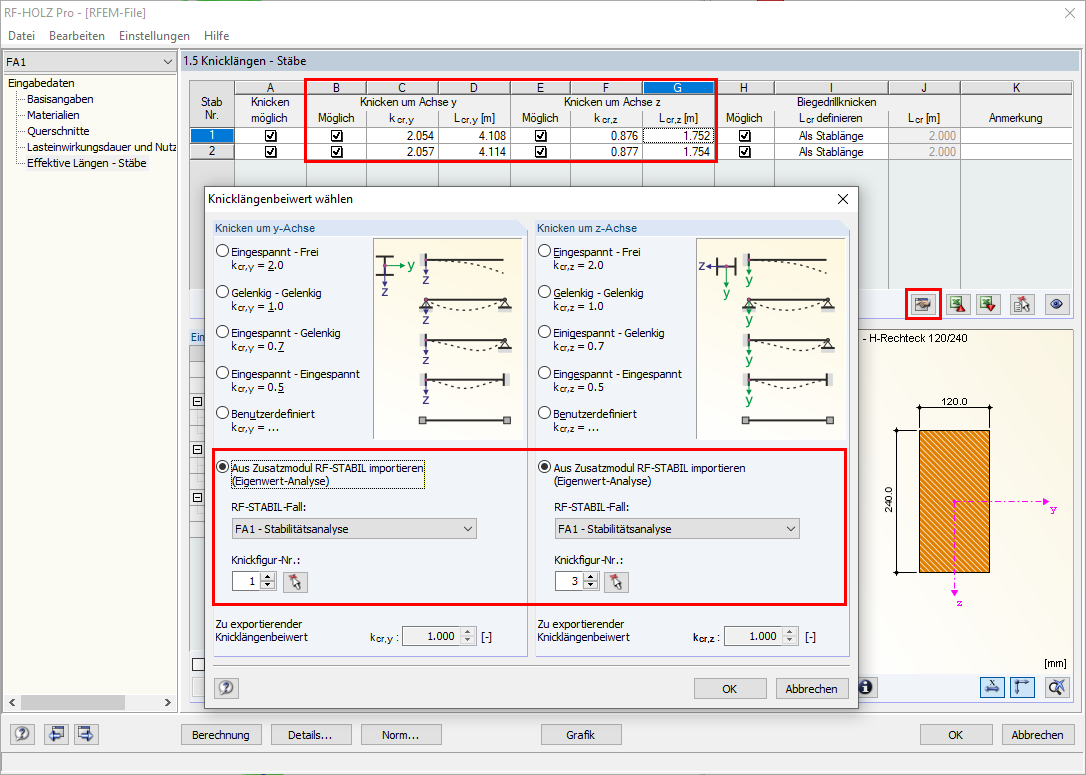Go to next table with right-arrow icon
This screenshot has width=1086, height=775.
tap(86, 733)
